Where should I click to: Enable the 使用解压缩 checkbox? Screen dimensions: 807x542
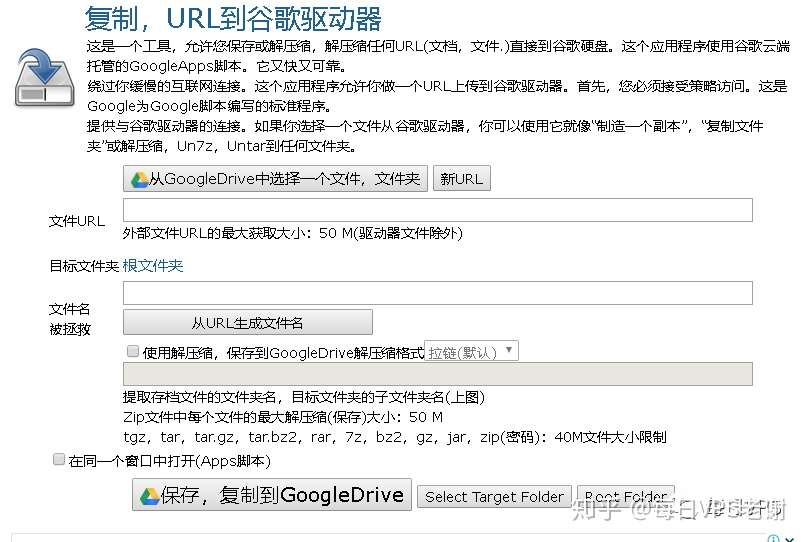pyautogui.click(x=133, y=351)
